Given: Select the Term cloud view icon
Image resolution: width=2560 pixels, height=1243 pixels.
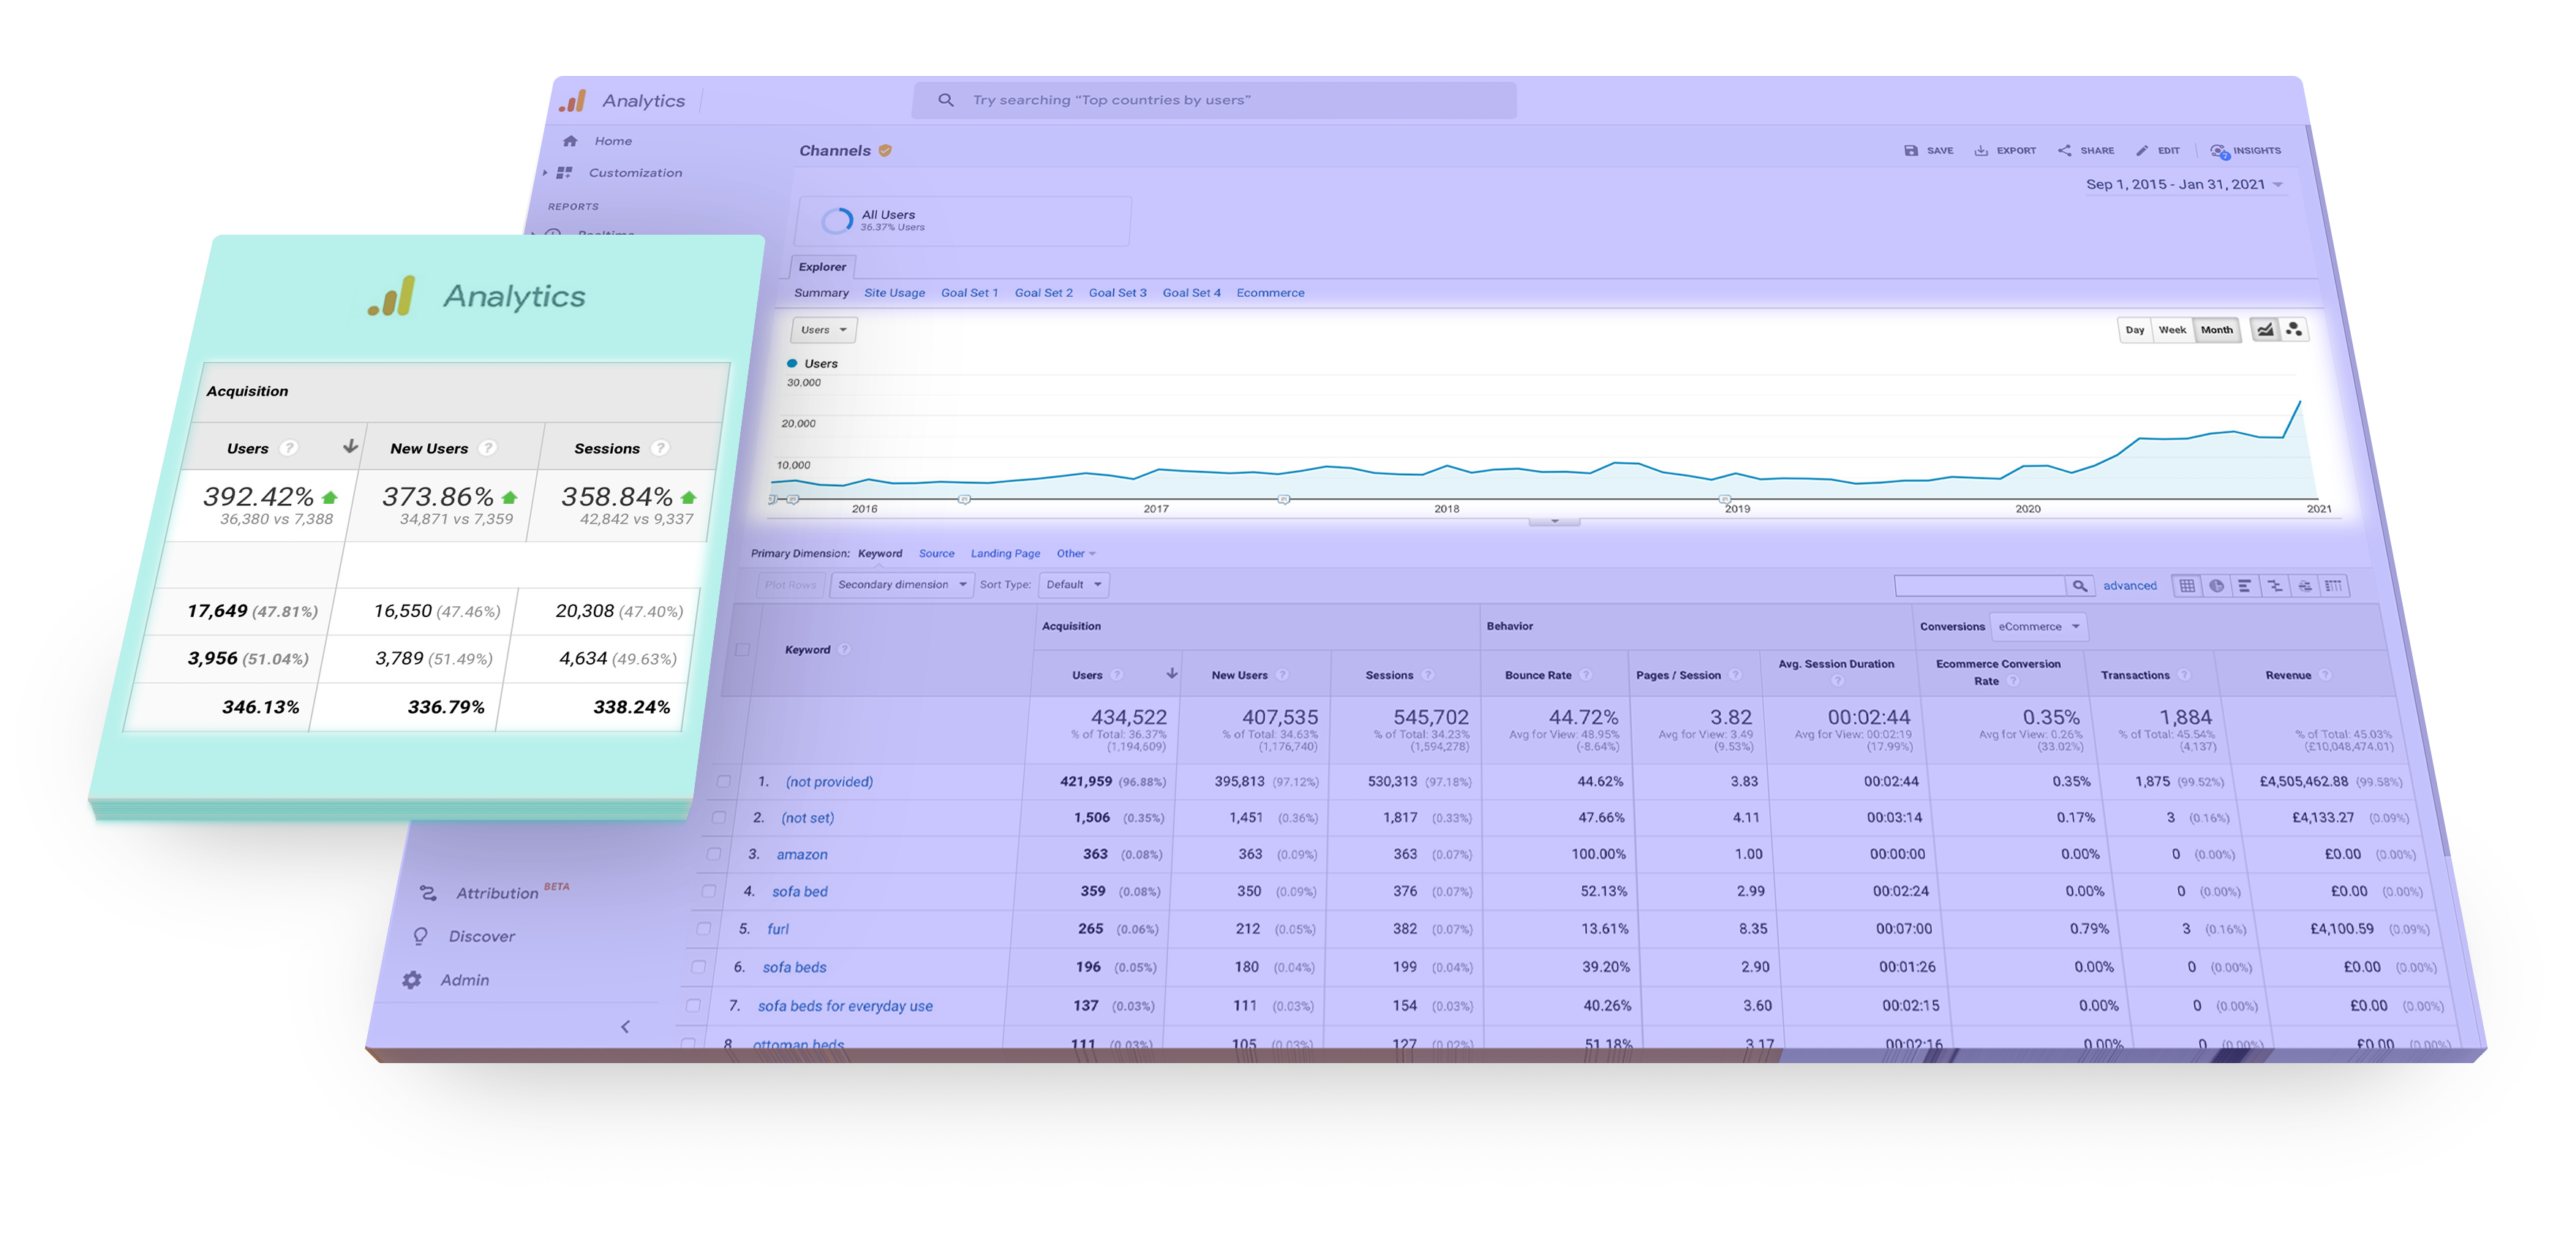Looking at the screenshot, I should point(2303,585).
